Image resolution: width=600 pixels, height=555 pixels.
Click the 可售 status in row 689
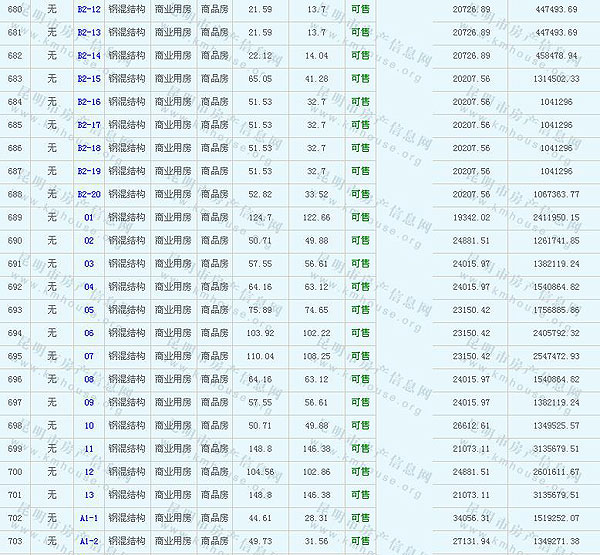pos(360,217)
